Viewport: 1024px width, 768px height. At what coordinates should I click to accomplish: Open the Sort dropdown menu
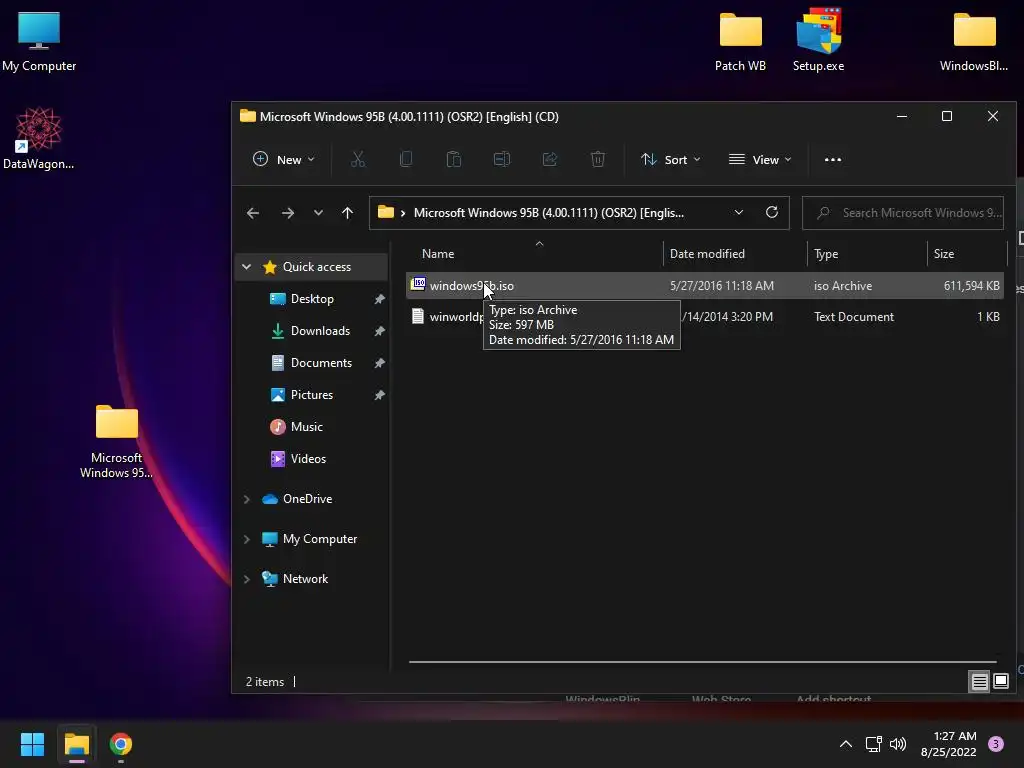pyautogui.click(x=671, y=159)
